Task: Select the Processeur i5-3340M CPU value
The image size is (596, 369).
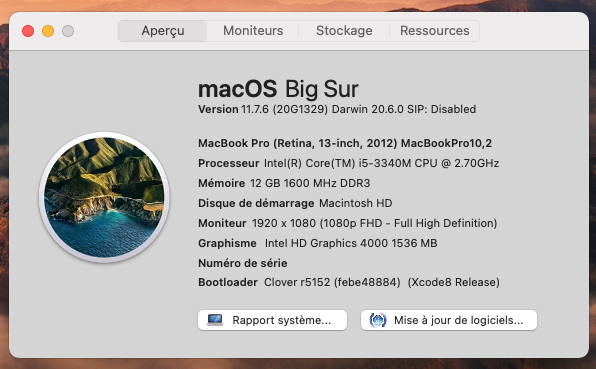Action: [x=382, y=163]
